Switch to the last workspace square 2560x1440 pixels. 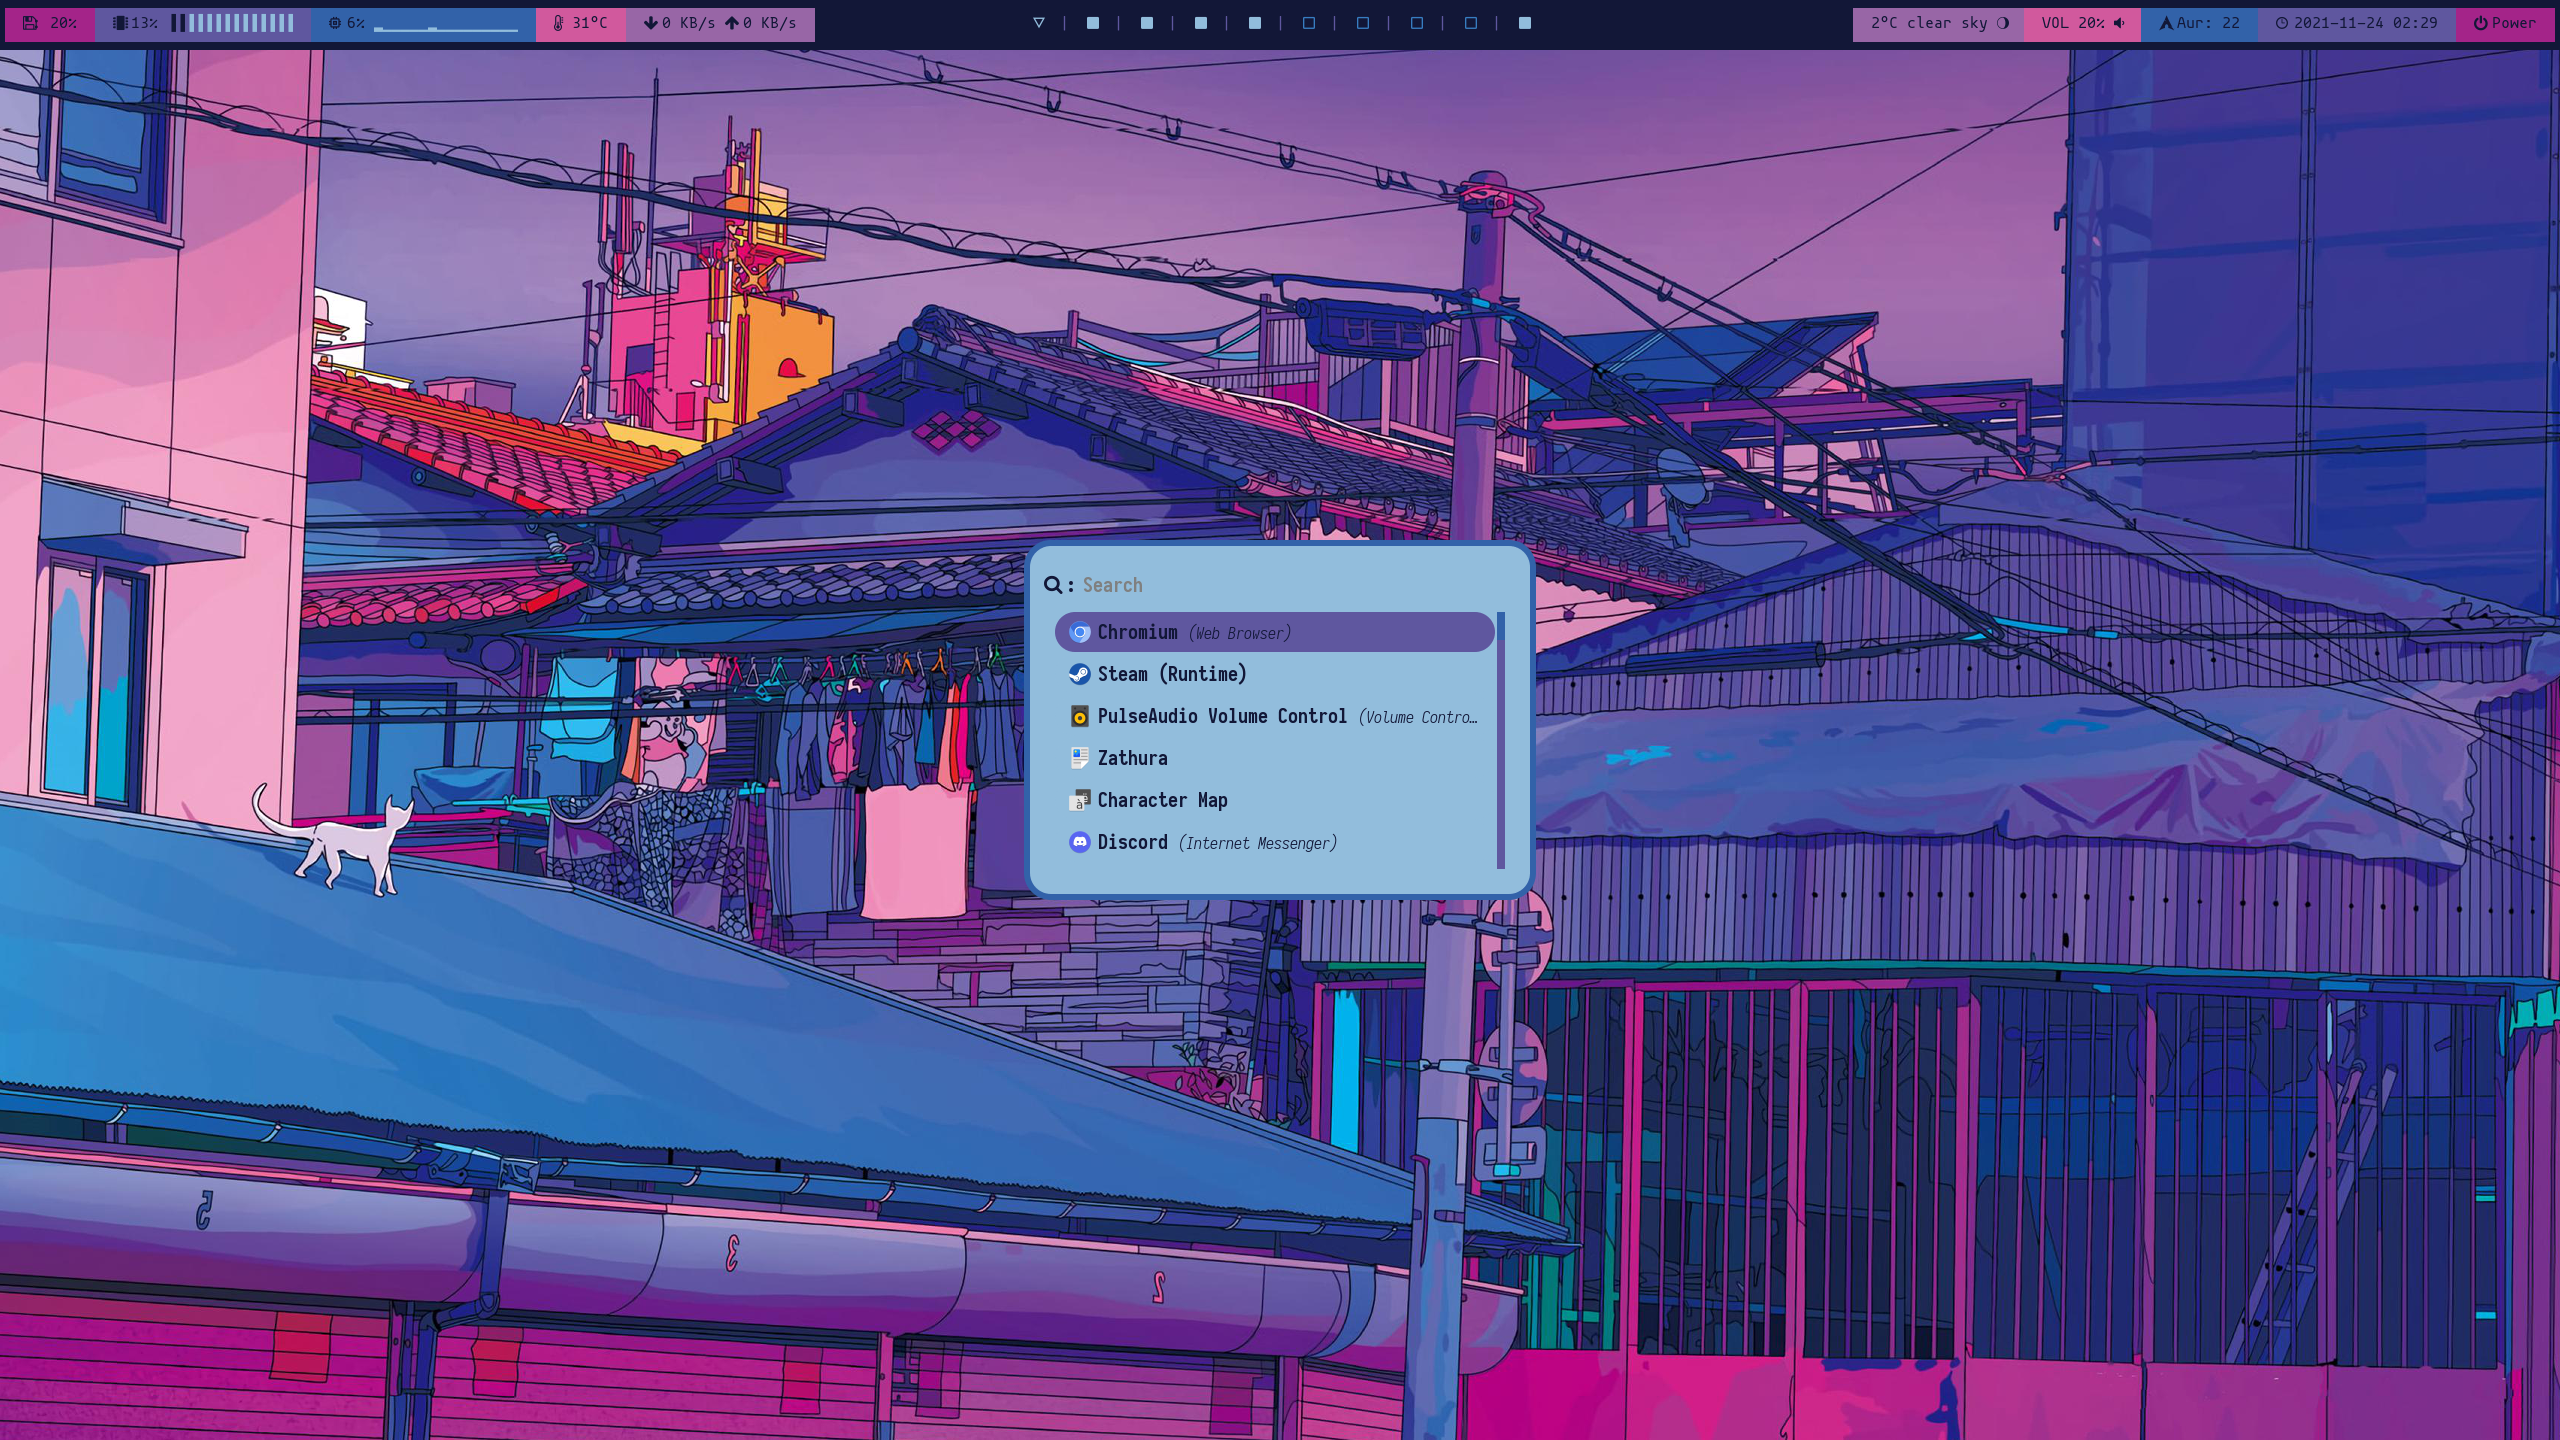(x=1525, y=23)
